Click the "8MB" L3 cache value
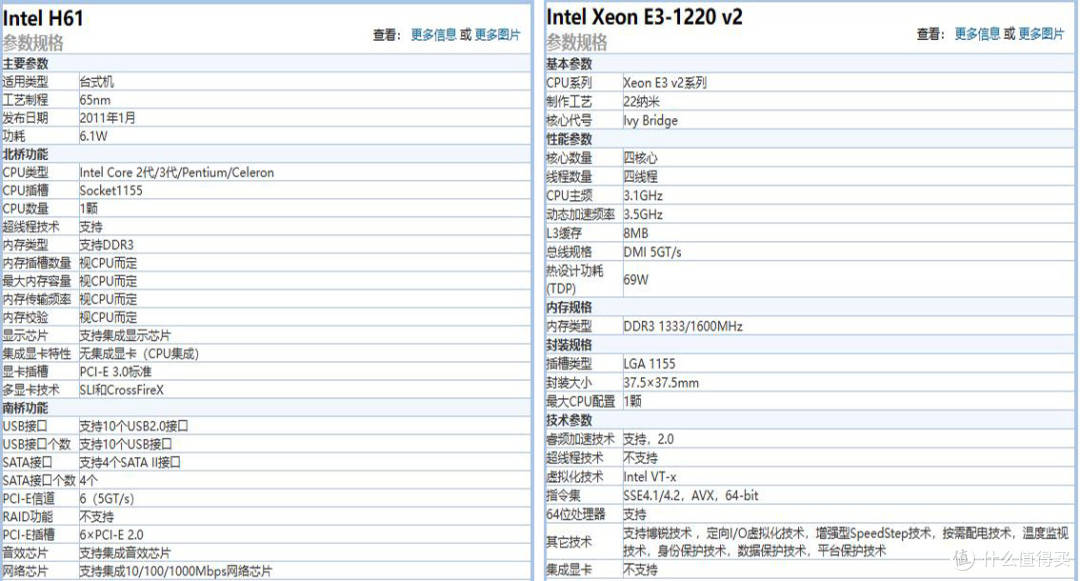 pyautogui.click(x=636, y=233)
